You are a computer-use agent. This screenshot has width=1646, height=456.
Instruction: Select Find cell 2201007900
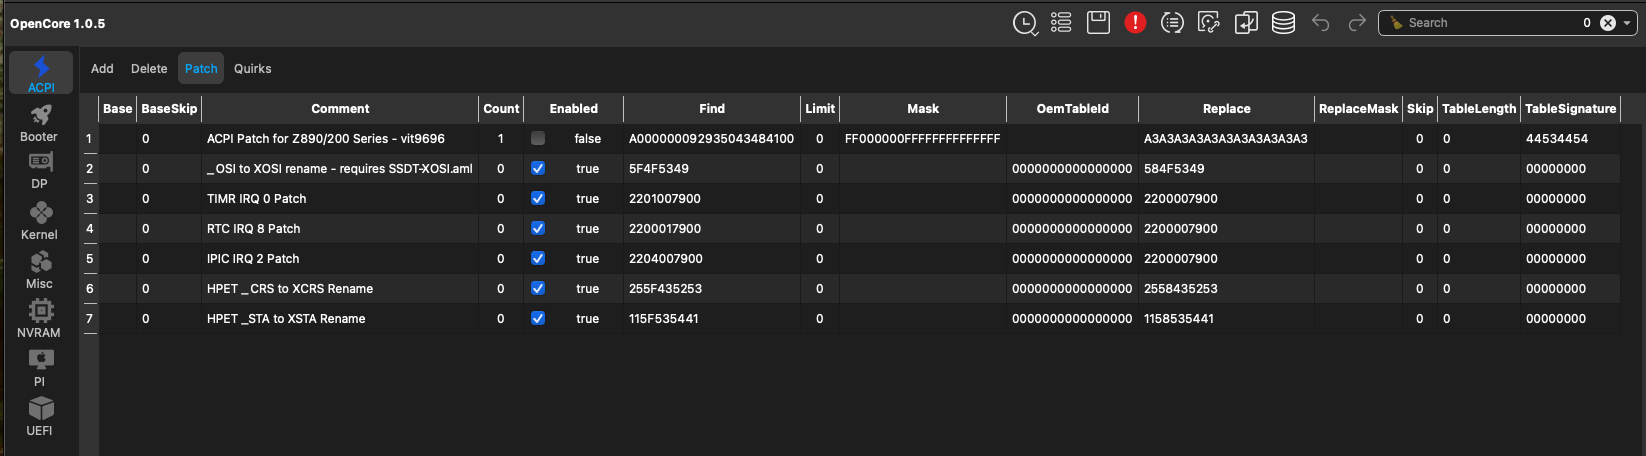point(712,199)
